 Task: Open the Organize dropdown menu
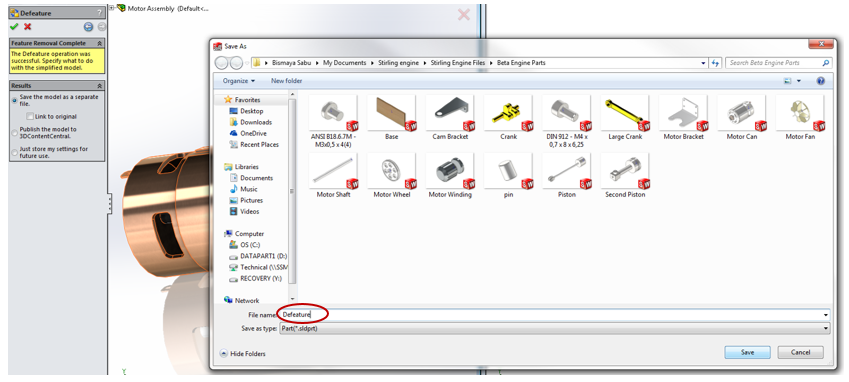click(x=238, y=81)
